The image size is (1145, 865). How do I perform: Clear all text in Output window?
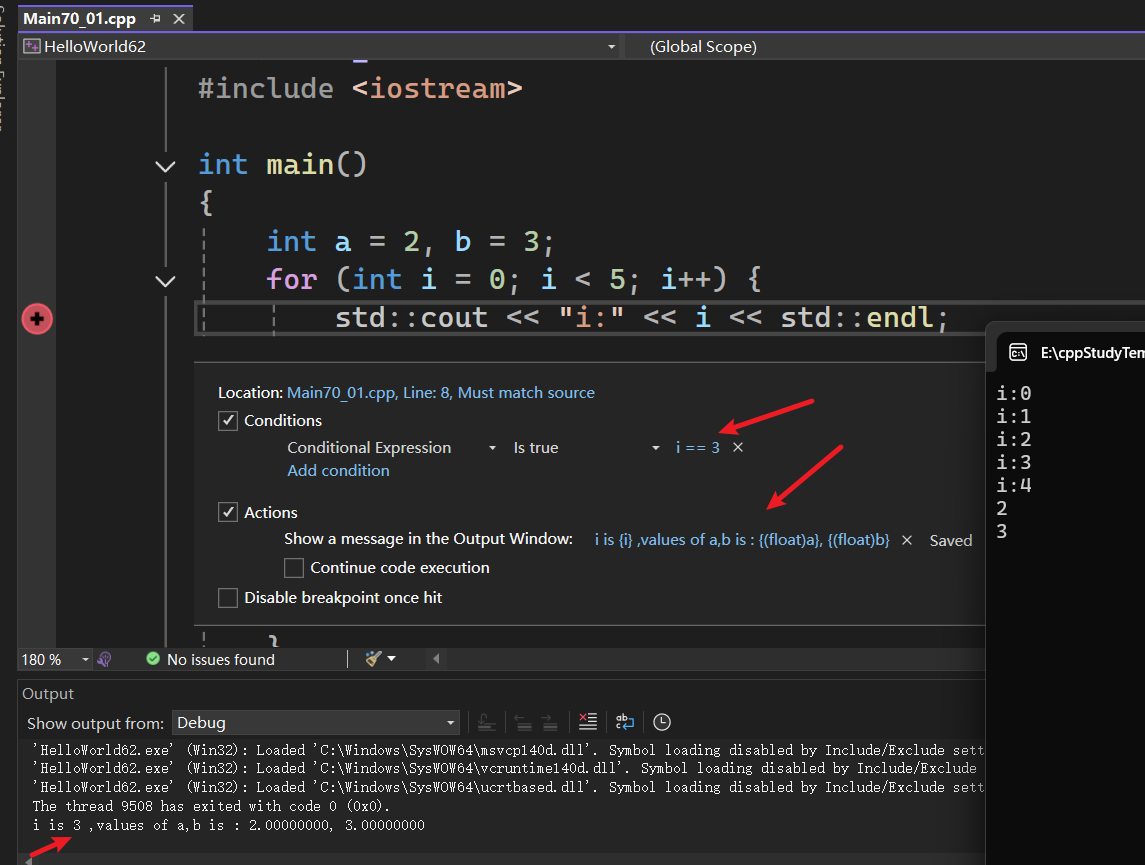[588, 722]
